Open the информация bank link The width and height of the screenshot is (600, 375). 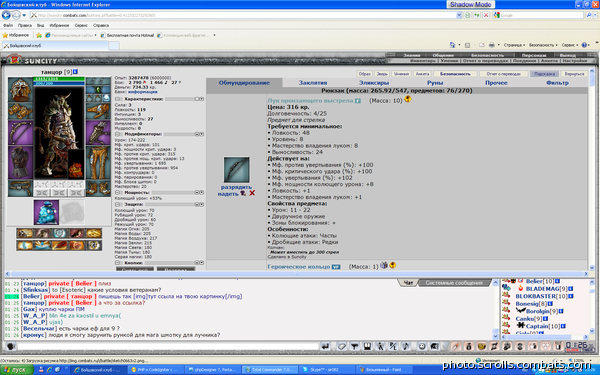click(x=142, y=92)
